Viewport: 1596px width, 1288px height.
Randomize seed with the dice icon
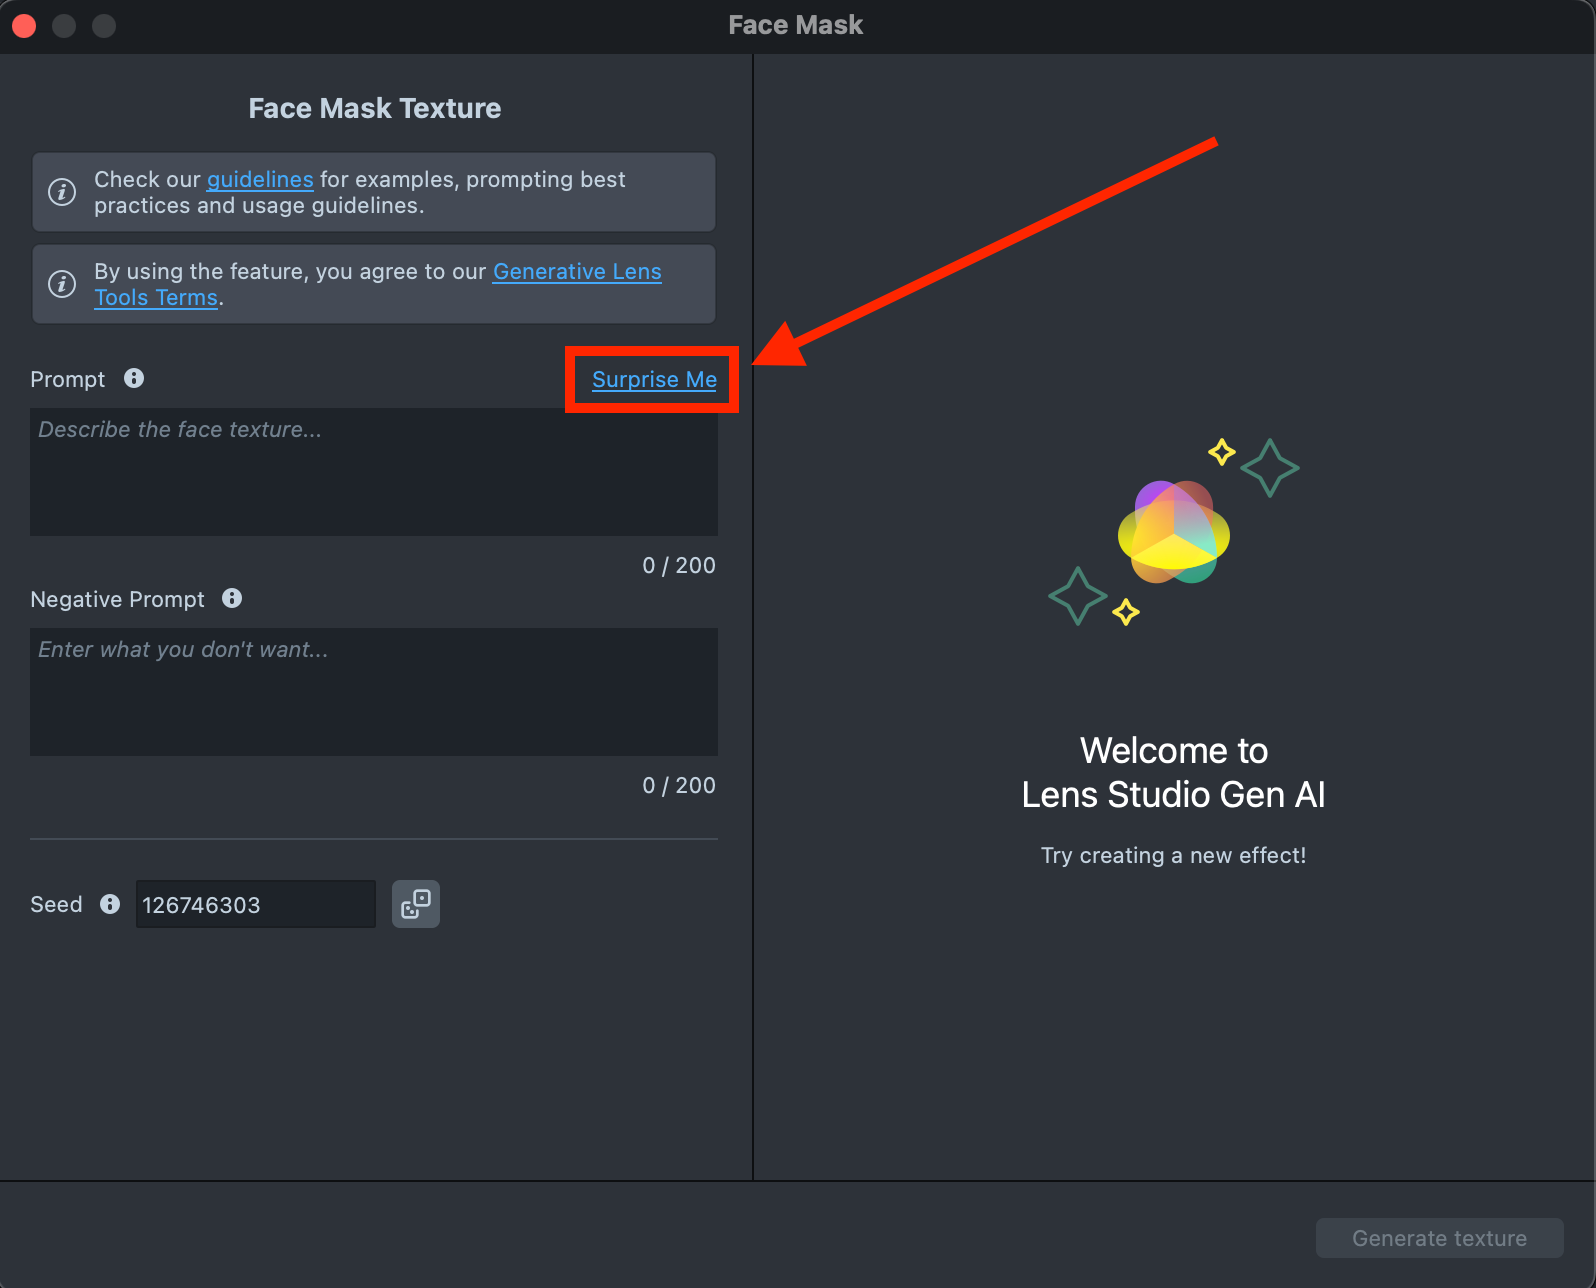coord(416,904)
